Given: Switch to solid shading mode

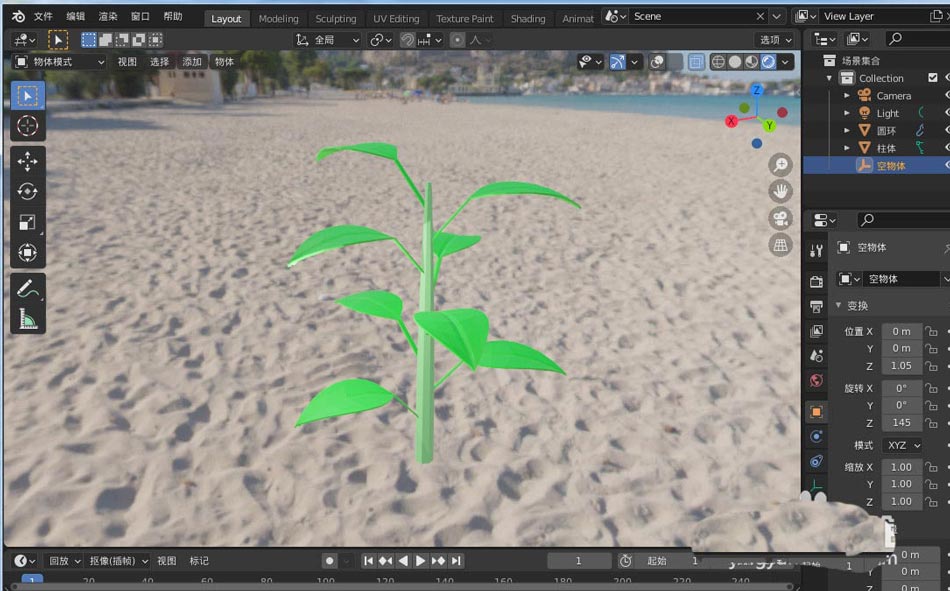Looking at the screenshot, I should point(735,62).
